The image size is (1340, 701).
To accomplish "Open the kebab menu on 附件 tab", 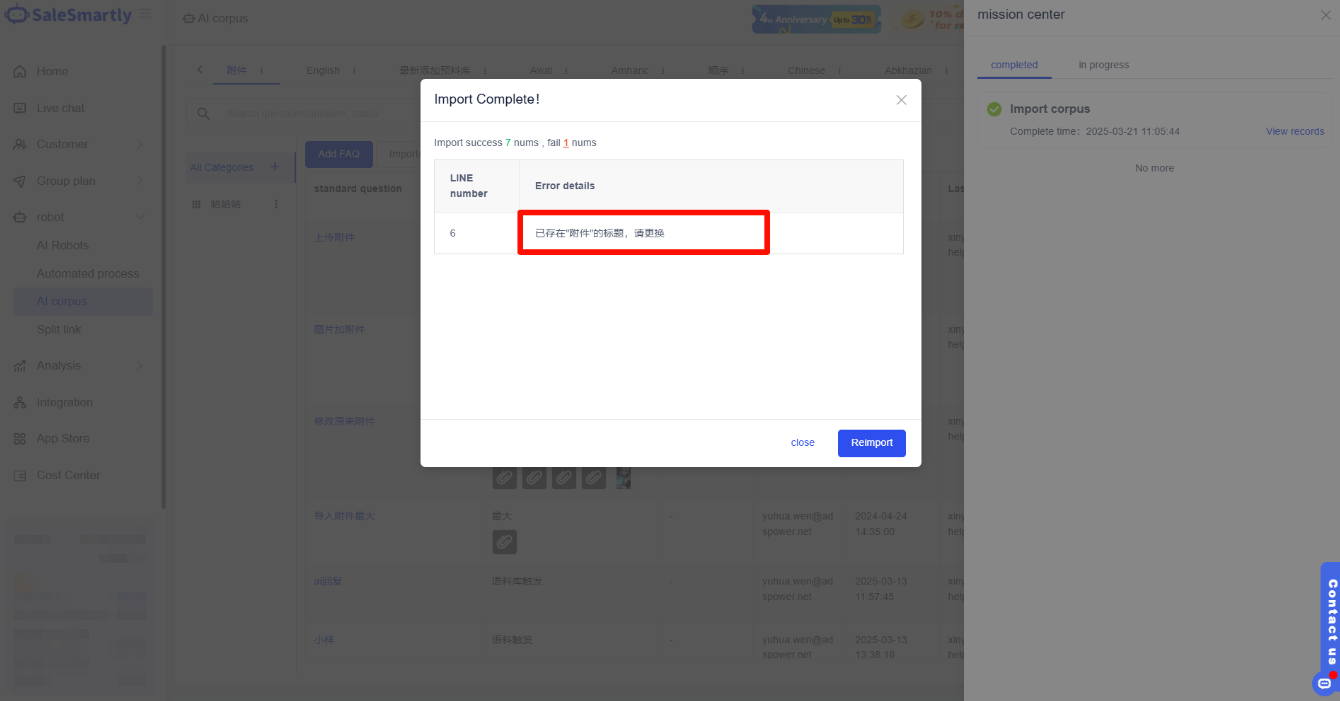I will (x=262, y=71).
